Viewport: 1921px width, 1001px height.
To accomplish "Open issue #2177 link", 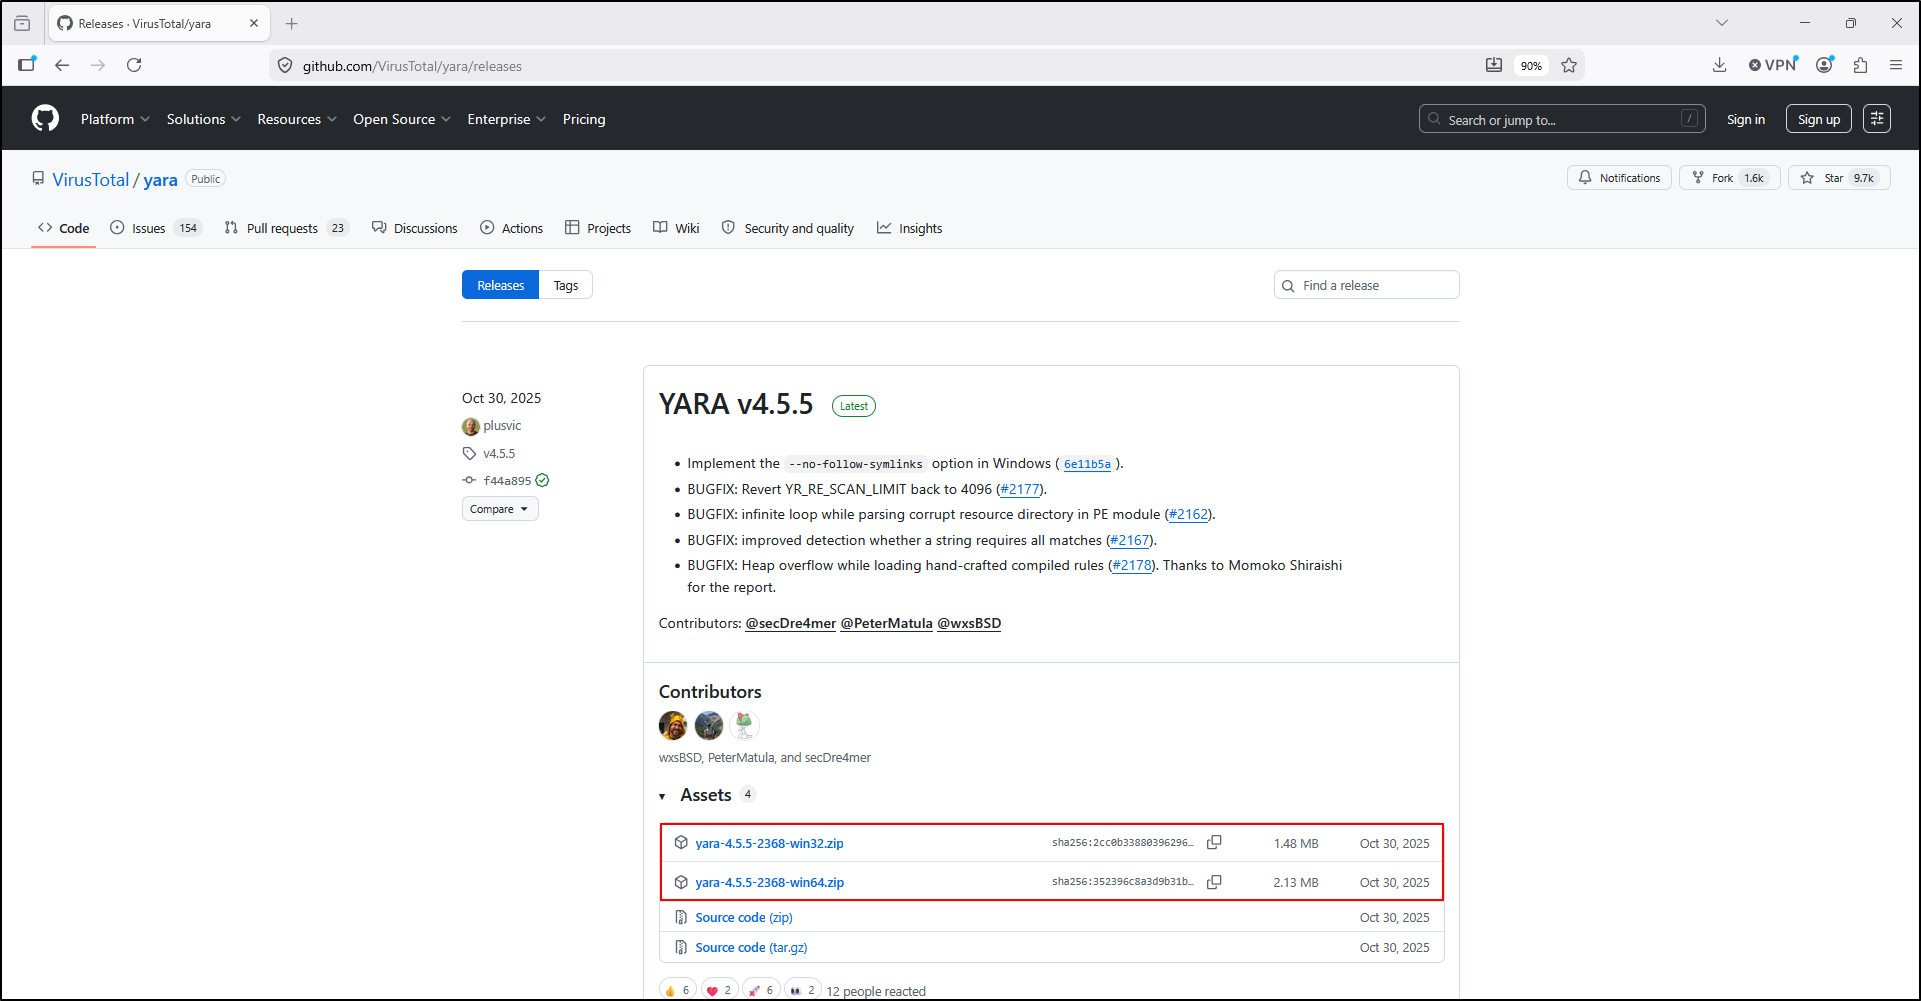I will coord(1020,489).
